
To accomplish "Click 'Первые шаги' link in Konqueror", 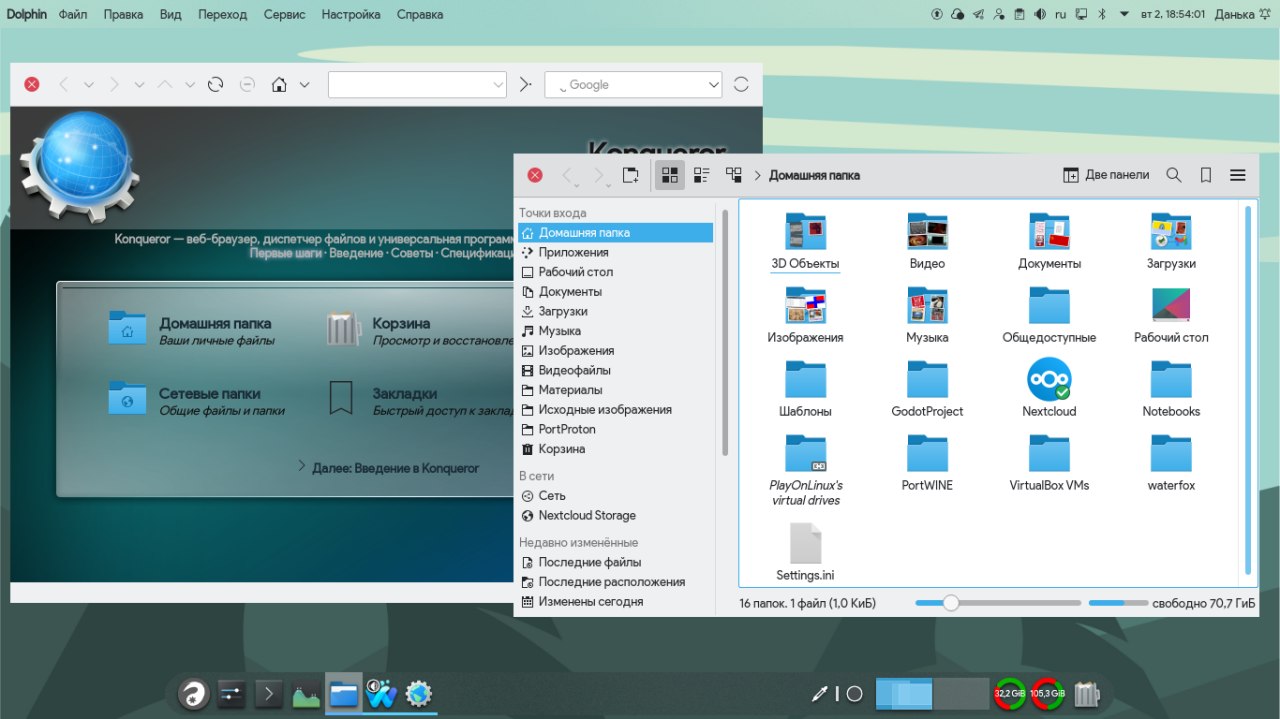I will [285, 254].
